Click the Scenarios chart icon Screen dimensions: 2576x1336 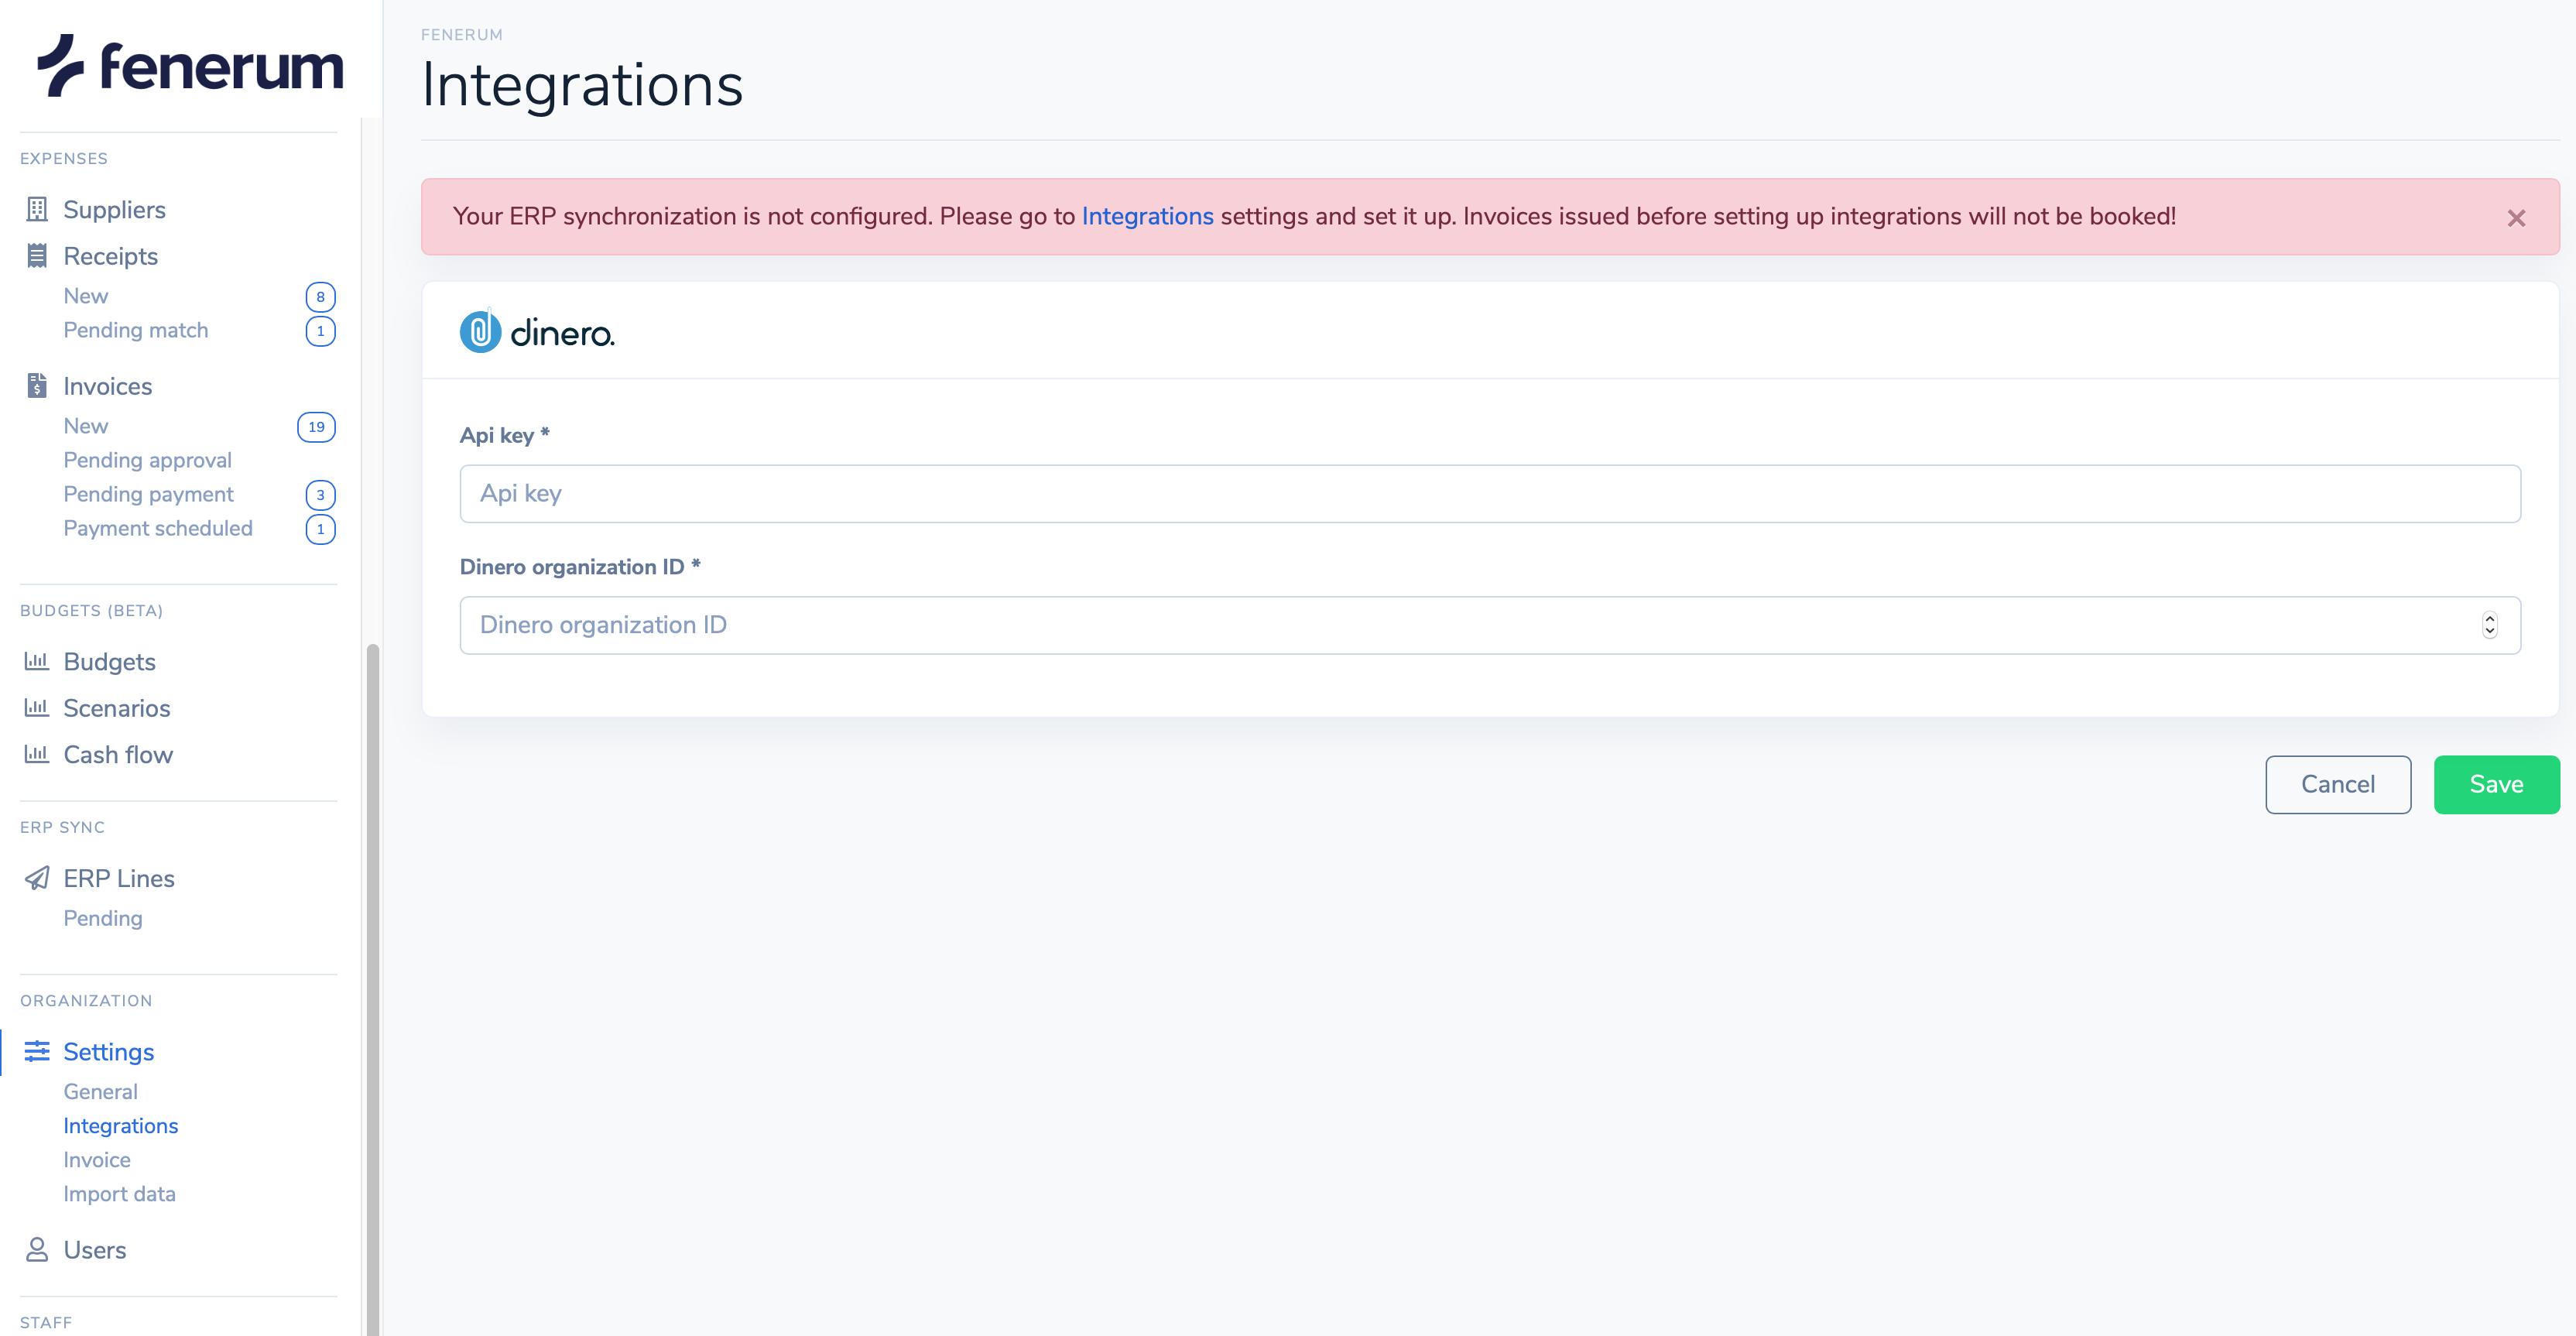click(x=37, y=708)
